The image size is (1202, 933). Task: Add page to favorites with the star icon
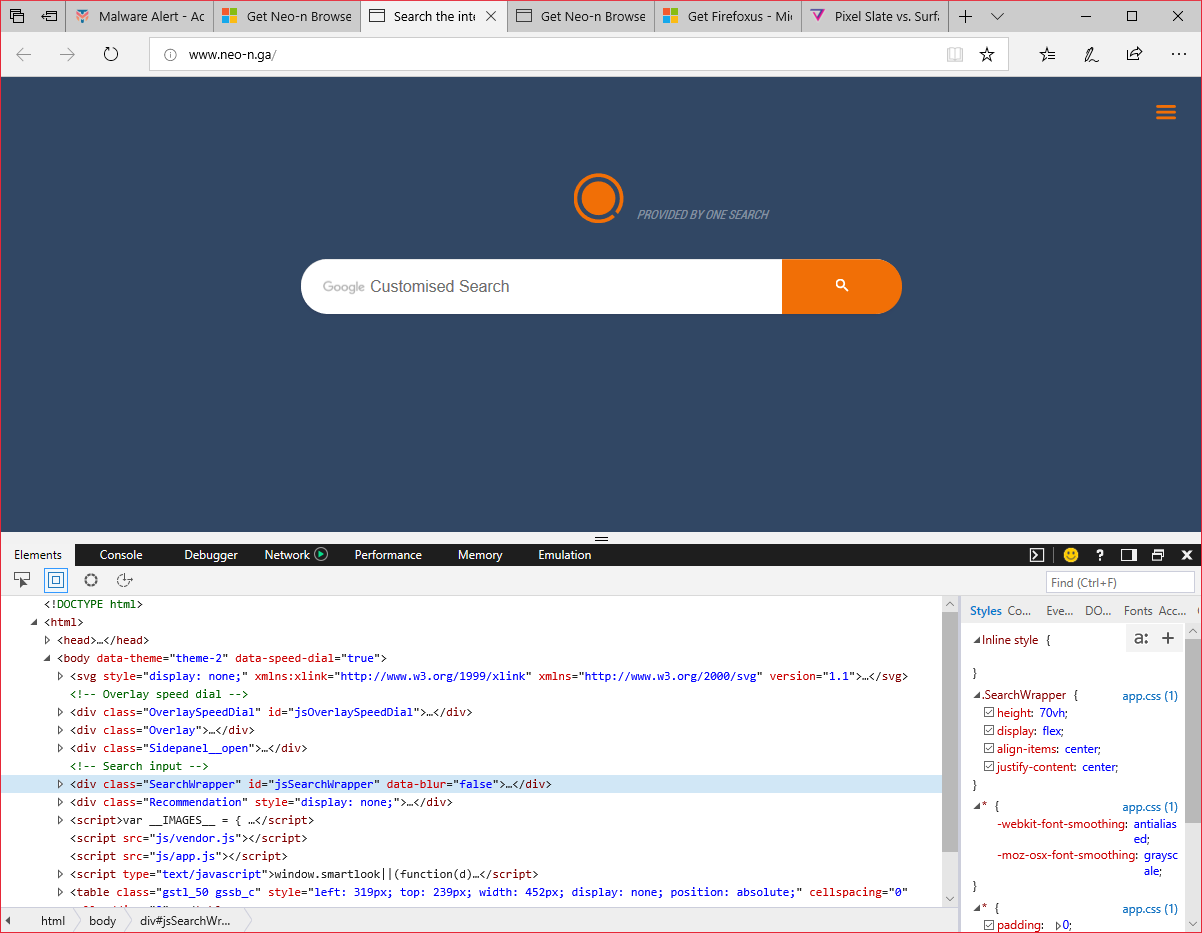point(987,54)
